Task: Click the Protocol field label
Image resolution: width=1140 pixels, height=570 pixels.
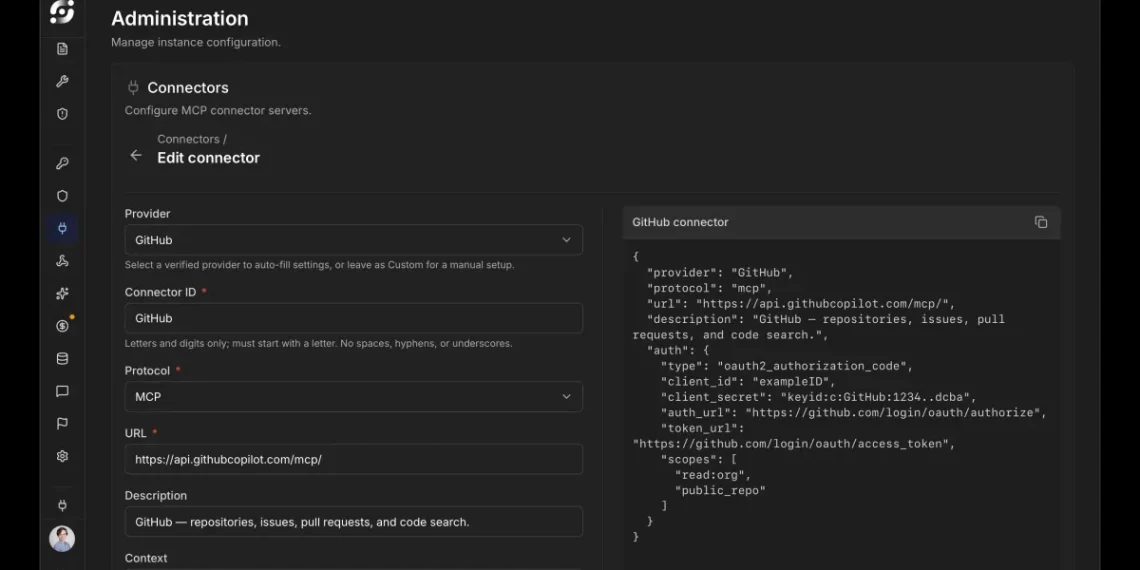Action: (148, 371)
